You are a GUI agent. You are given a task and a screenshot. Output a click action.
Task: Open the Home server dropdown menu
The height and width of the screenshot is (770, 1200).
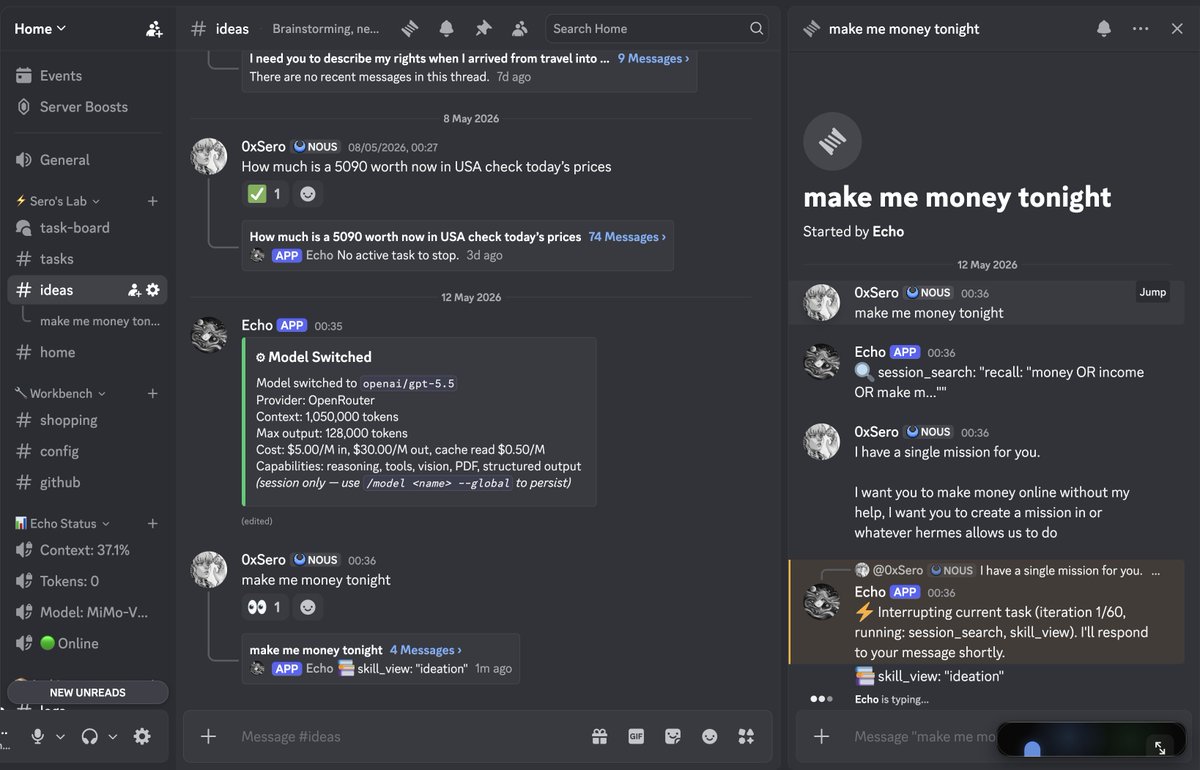[x=40, y=29]
